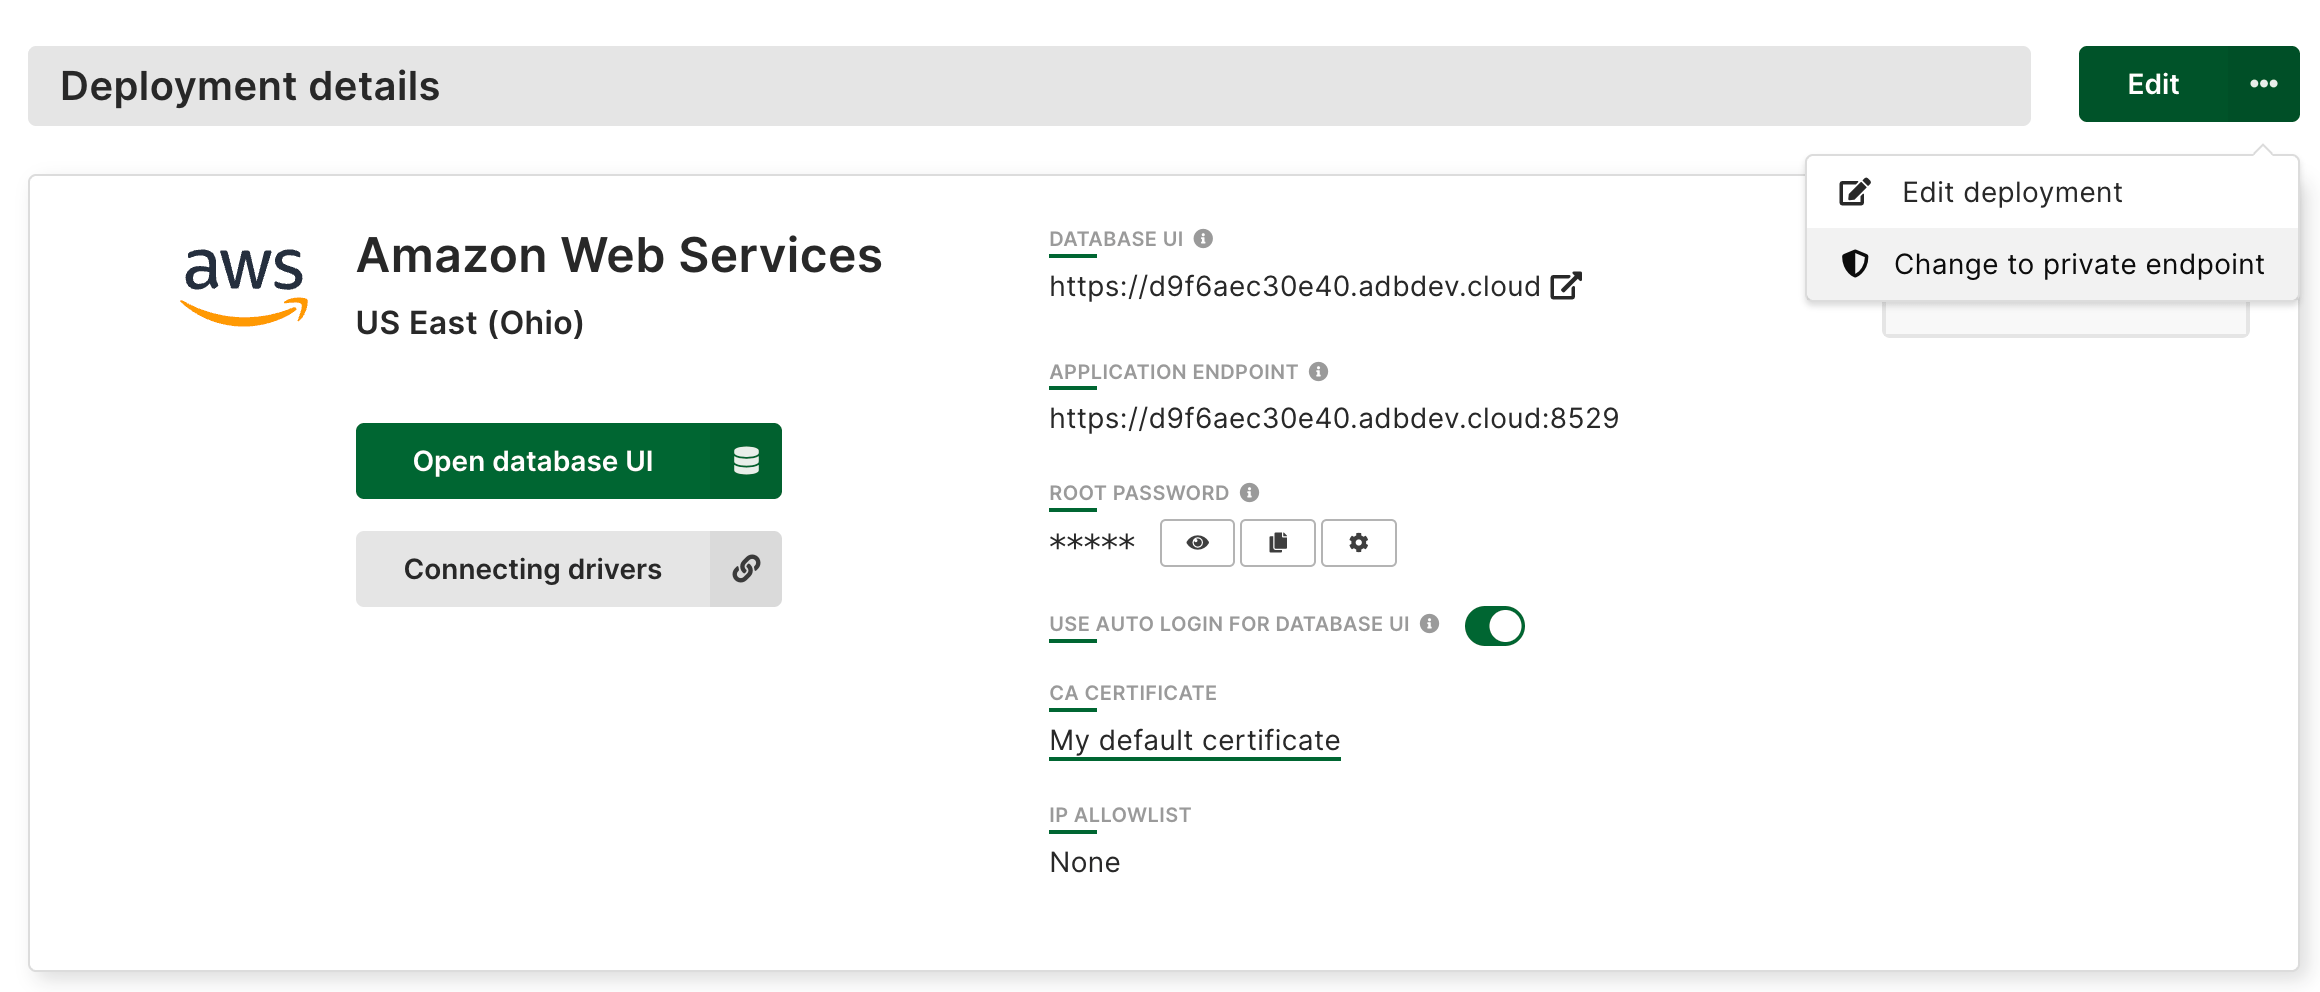Click the database stack icon on the Open database UI button

click(746, 461)
